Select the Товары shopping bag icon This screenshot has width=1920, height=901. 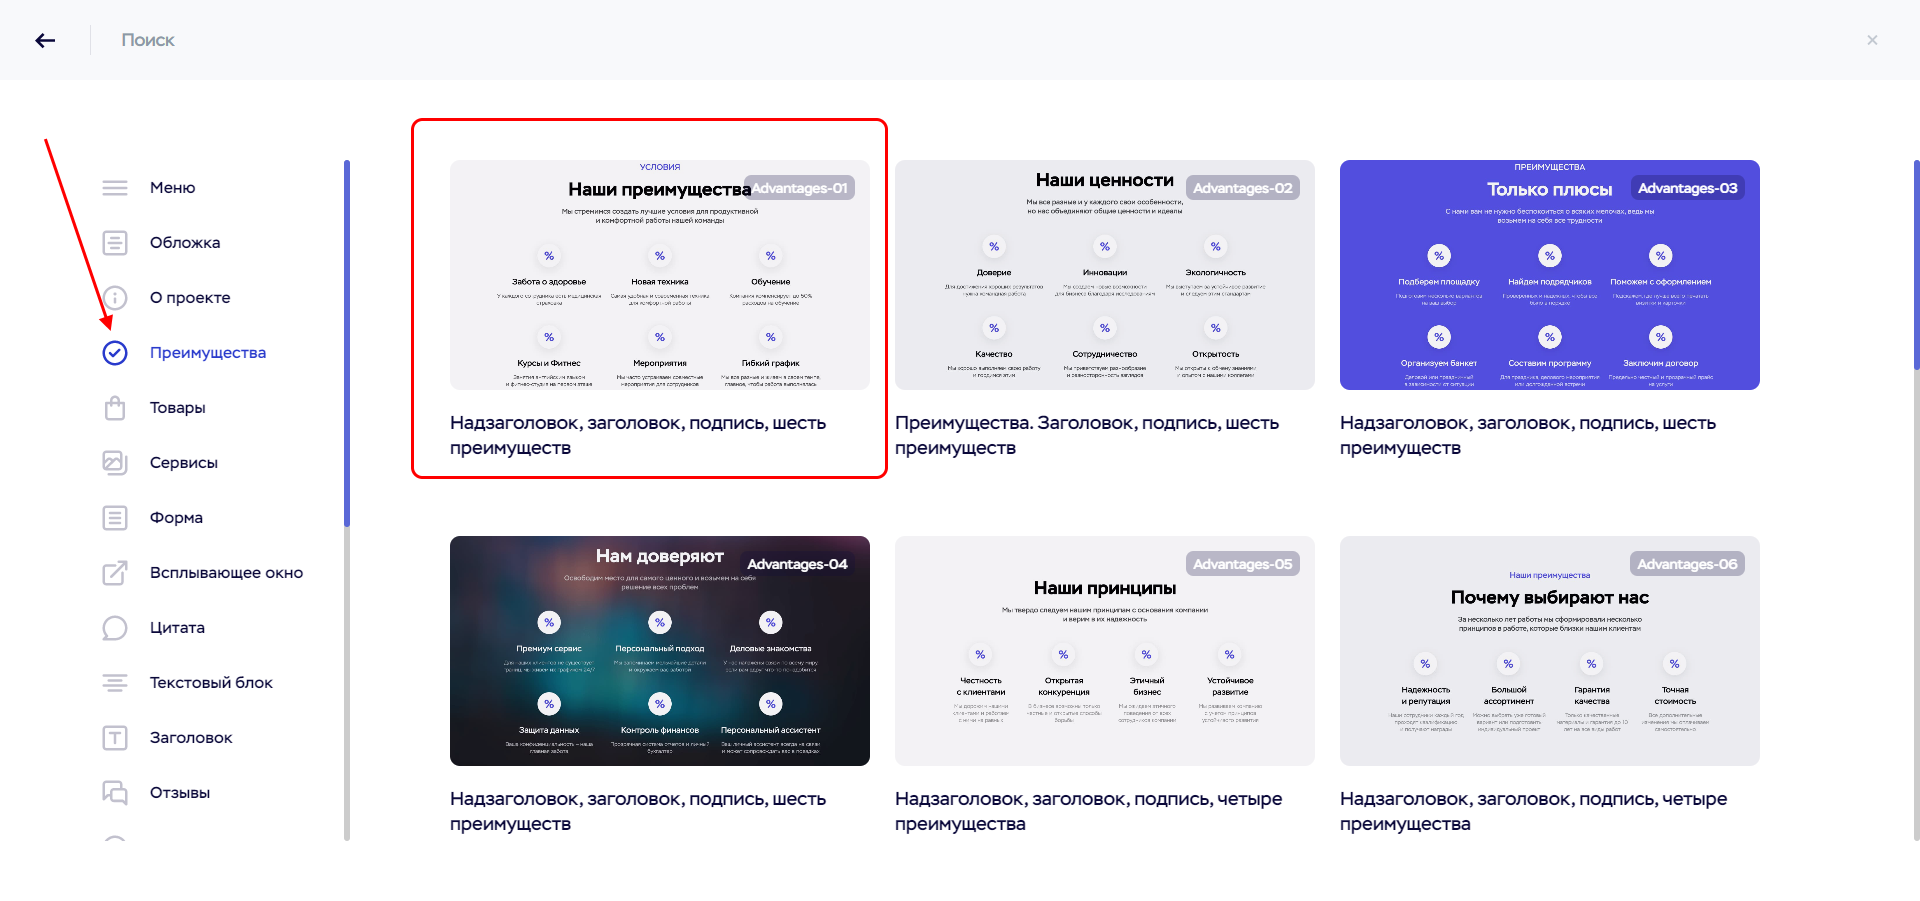(x=115, y=408)
